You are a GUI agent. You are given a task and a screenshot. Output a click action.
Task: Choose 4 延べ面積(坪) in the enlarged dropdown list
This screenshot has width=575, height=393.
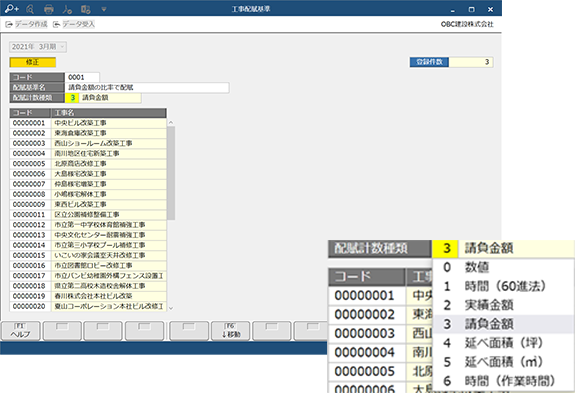tap(503, 343)
